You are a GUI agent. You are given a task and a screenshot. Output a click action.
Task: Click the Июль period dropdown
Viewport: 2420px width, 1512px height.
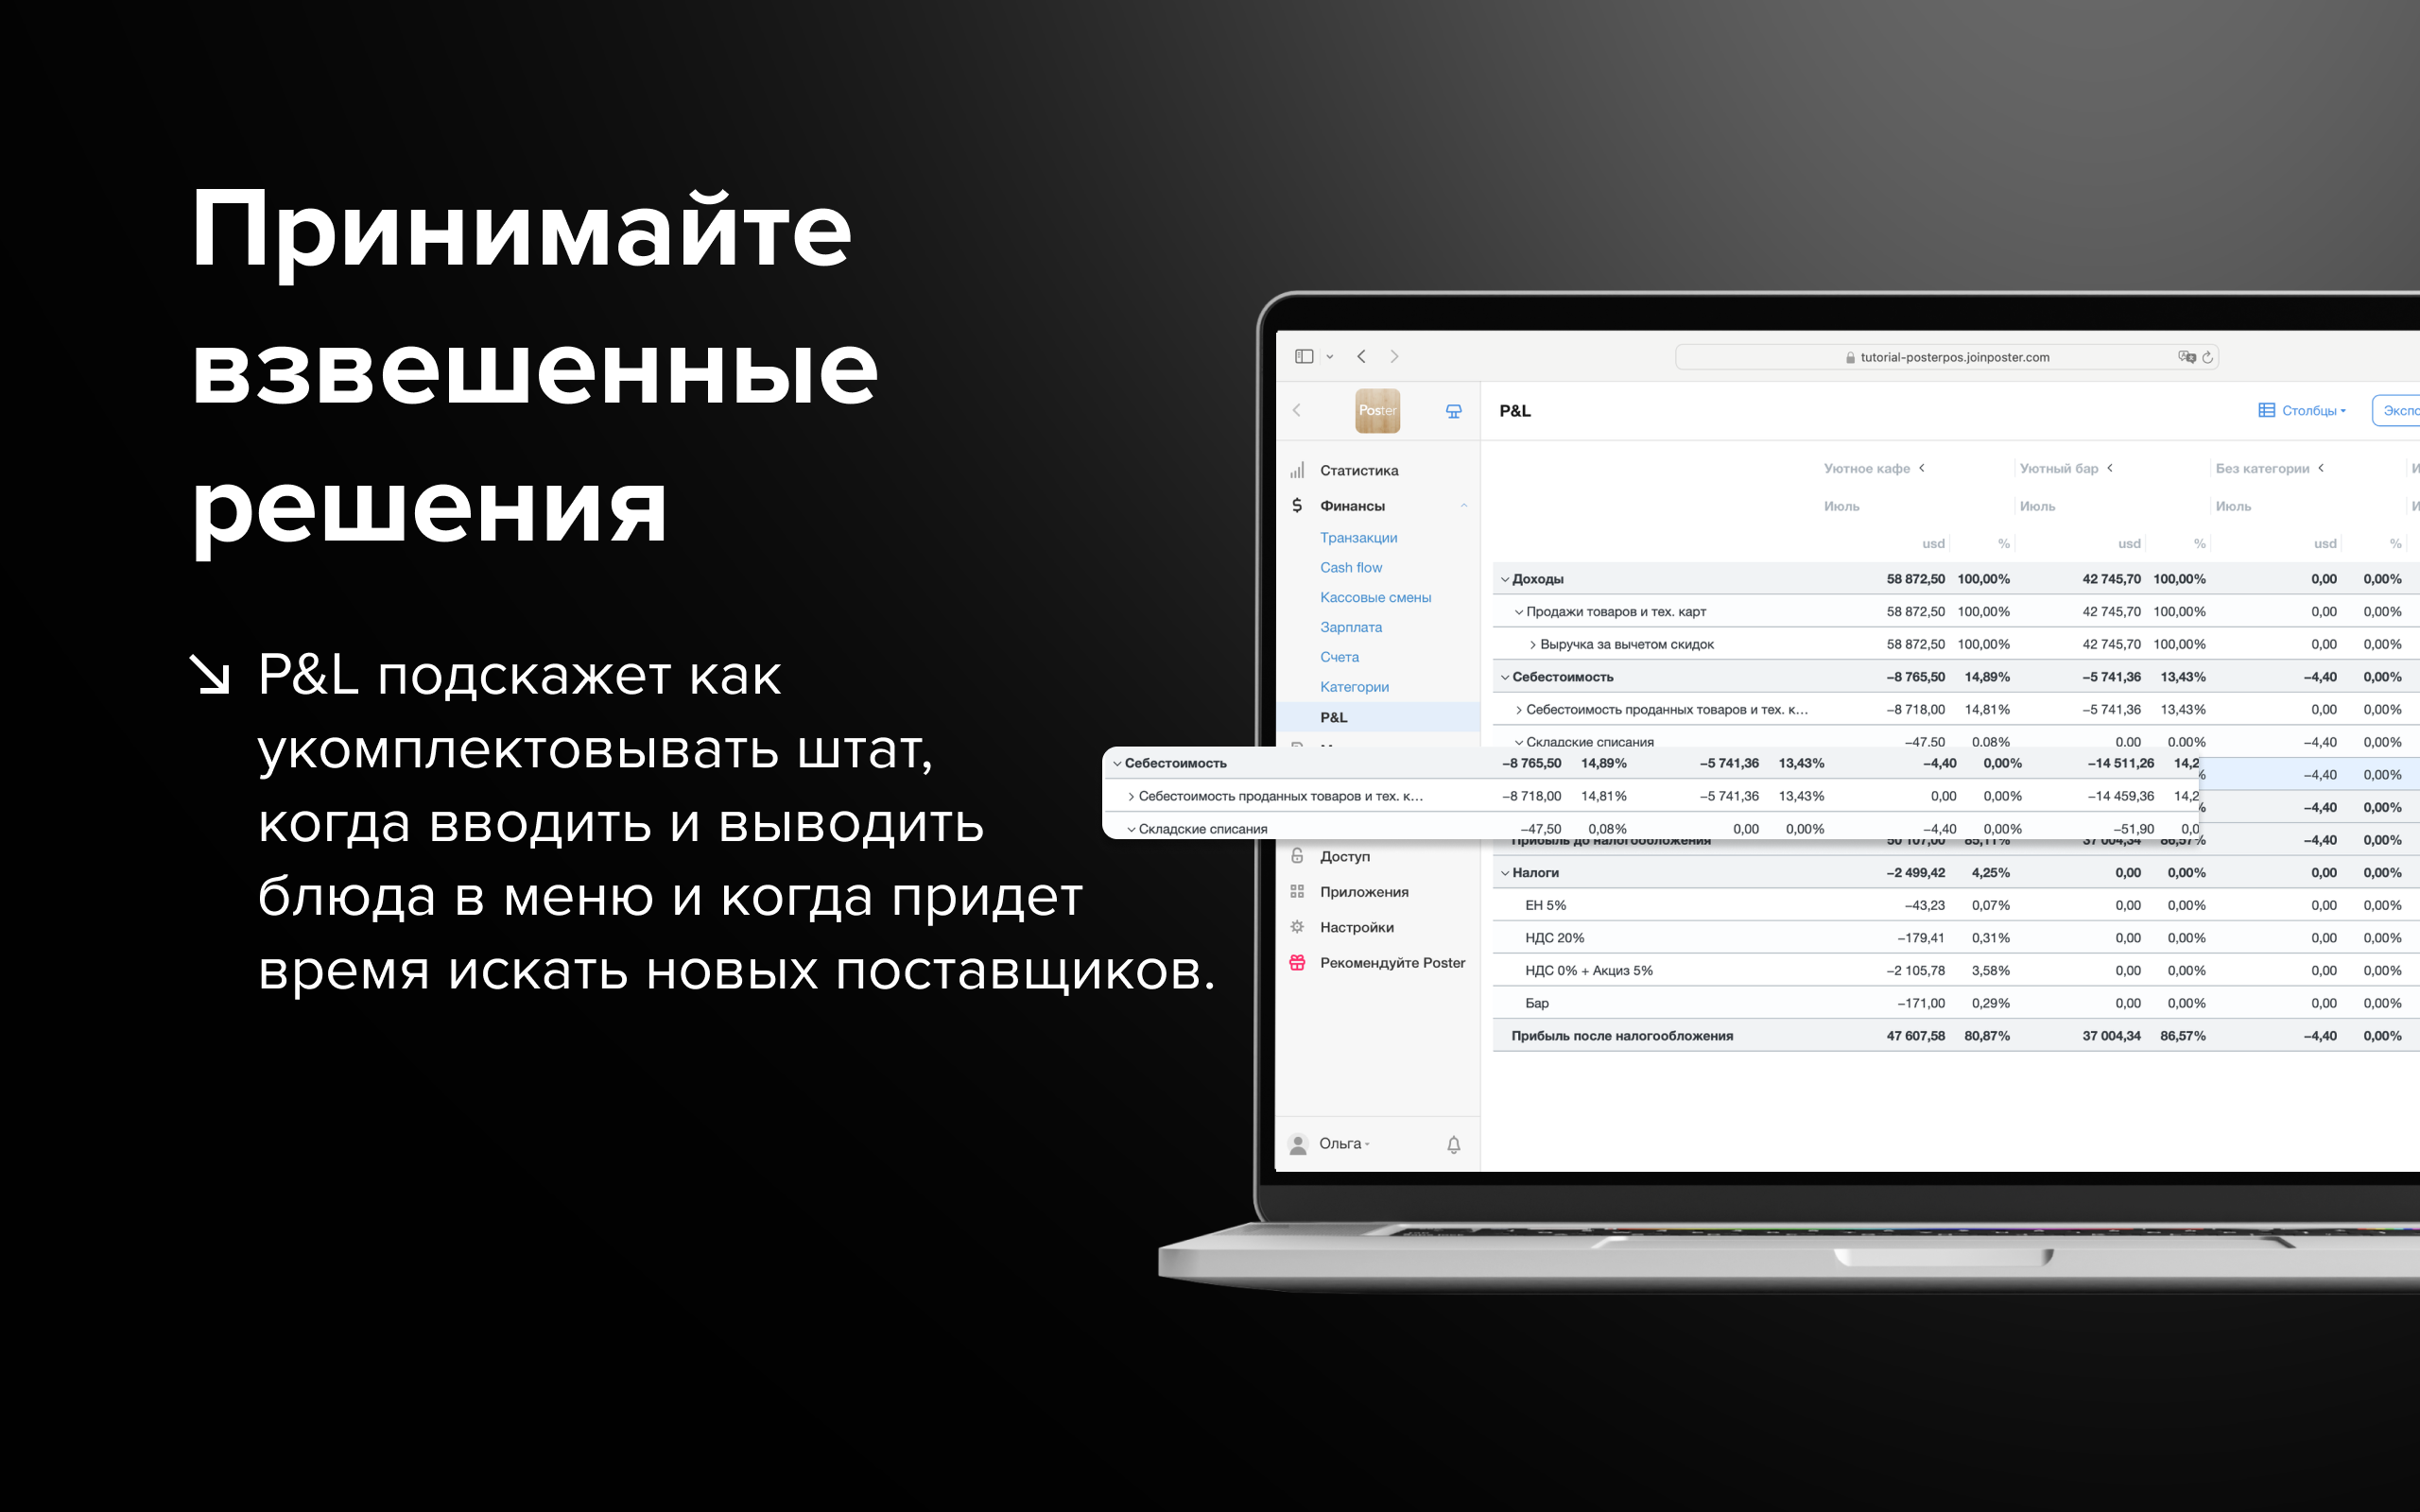click(1841, 506)
